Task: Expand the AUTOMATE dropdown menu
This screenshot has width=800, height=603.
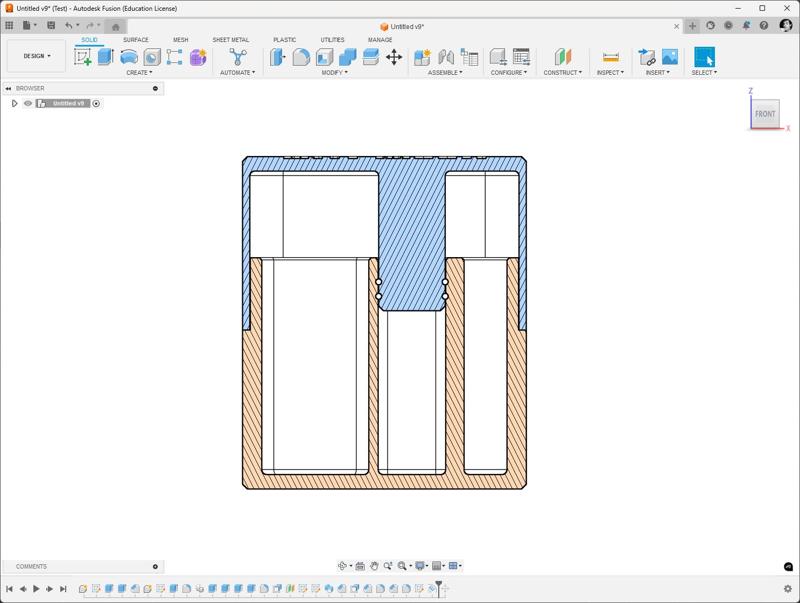Action: [x=238, y=73]
